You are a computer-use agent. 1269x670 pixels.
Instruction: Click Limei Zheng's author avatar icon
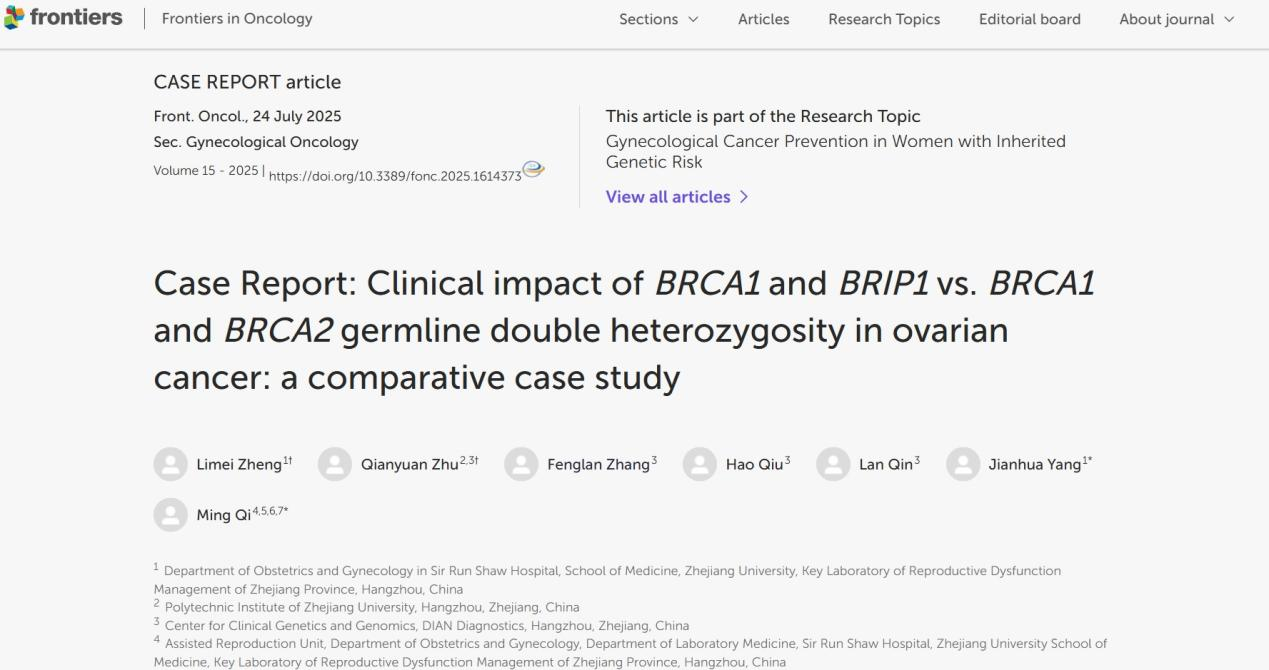tap(170, 464)
